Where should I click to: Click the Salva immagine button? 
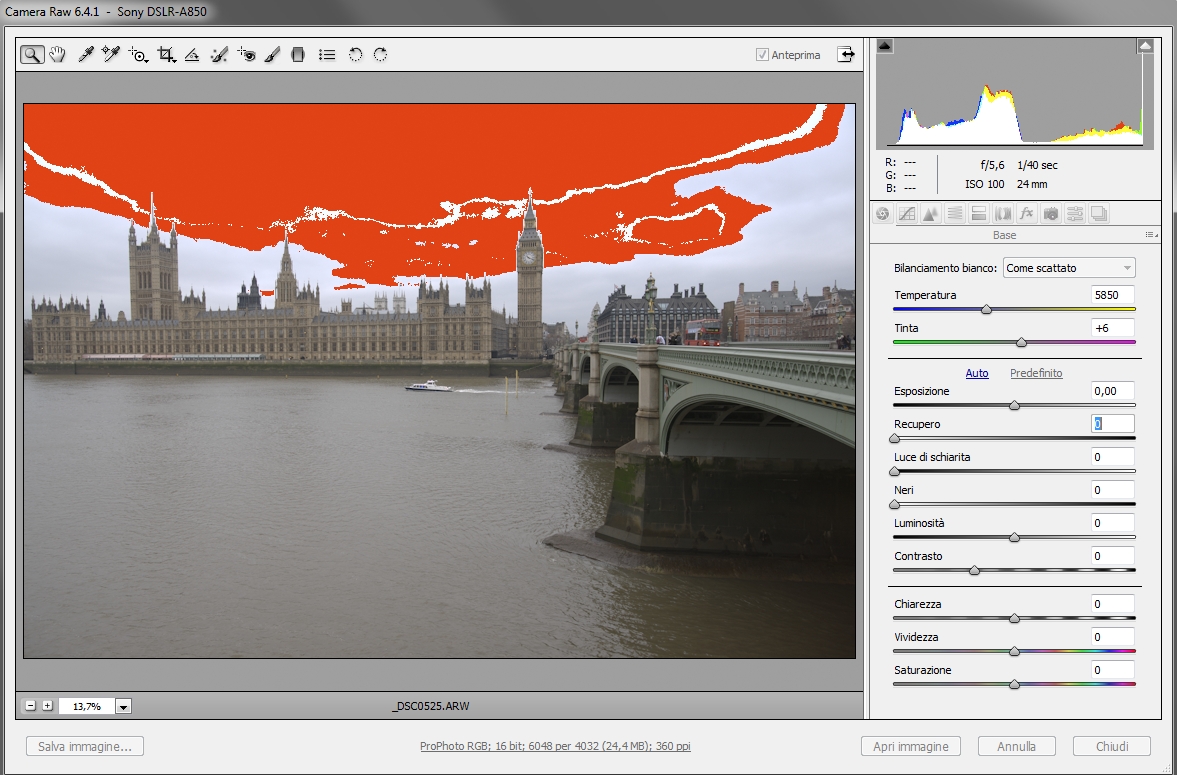pos(85,746)
